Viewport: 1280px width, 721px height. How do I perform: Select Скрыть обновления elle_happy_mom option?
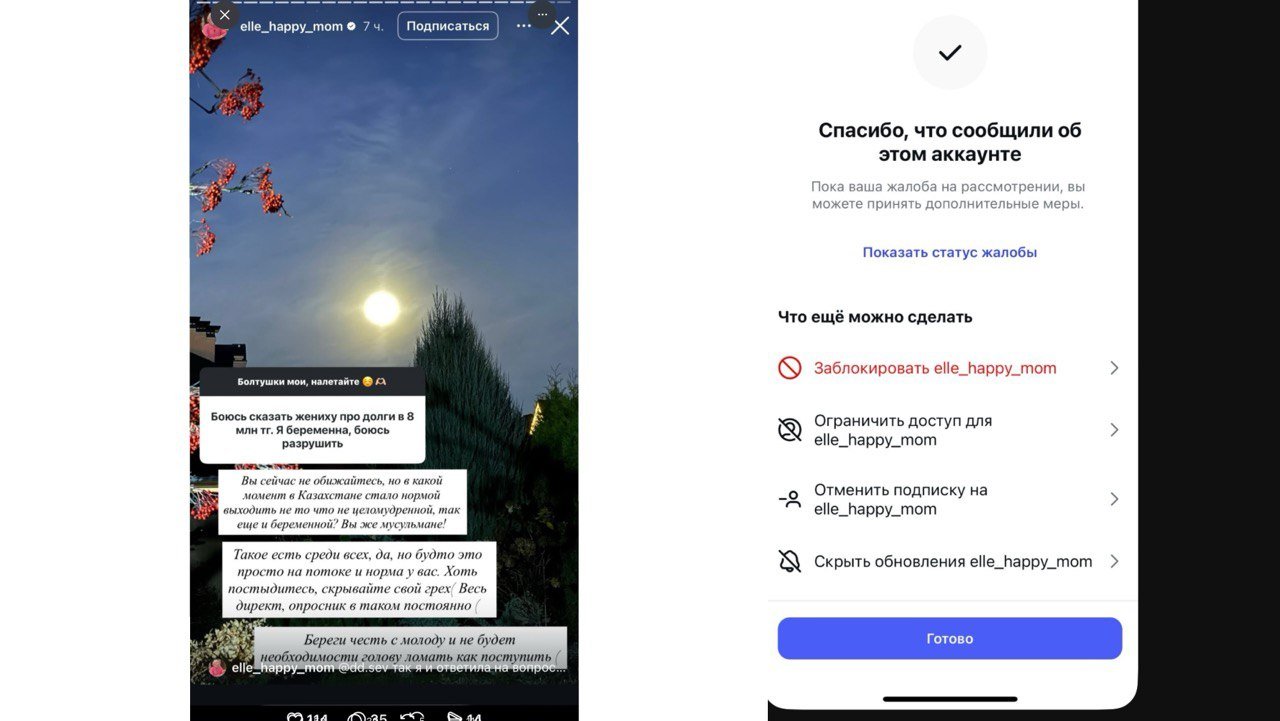pos(950,561)
